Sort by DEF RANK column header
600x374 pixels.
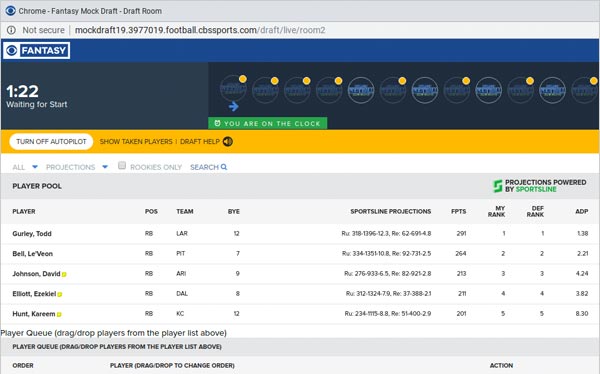pyautogui.click(x=535, y=211)
